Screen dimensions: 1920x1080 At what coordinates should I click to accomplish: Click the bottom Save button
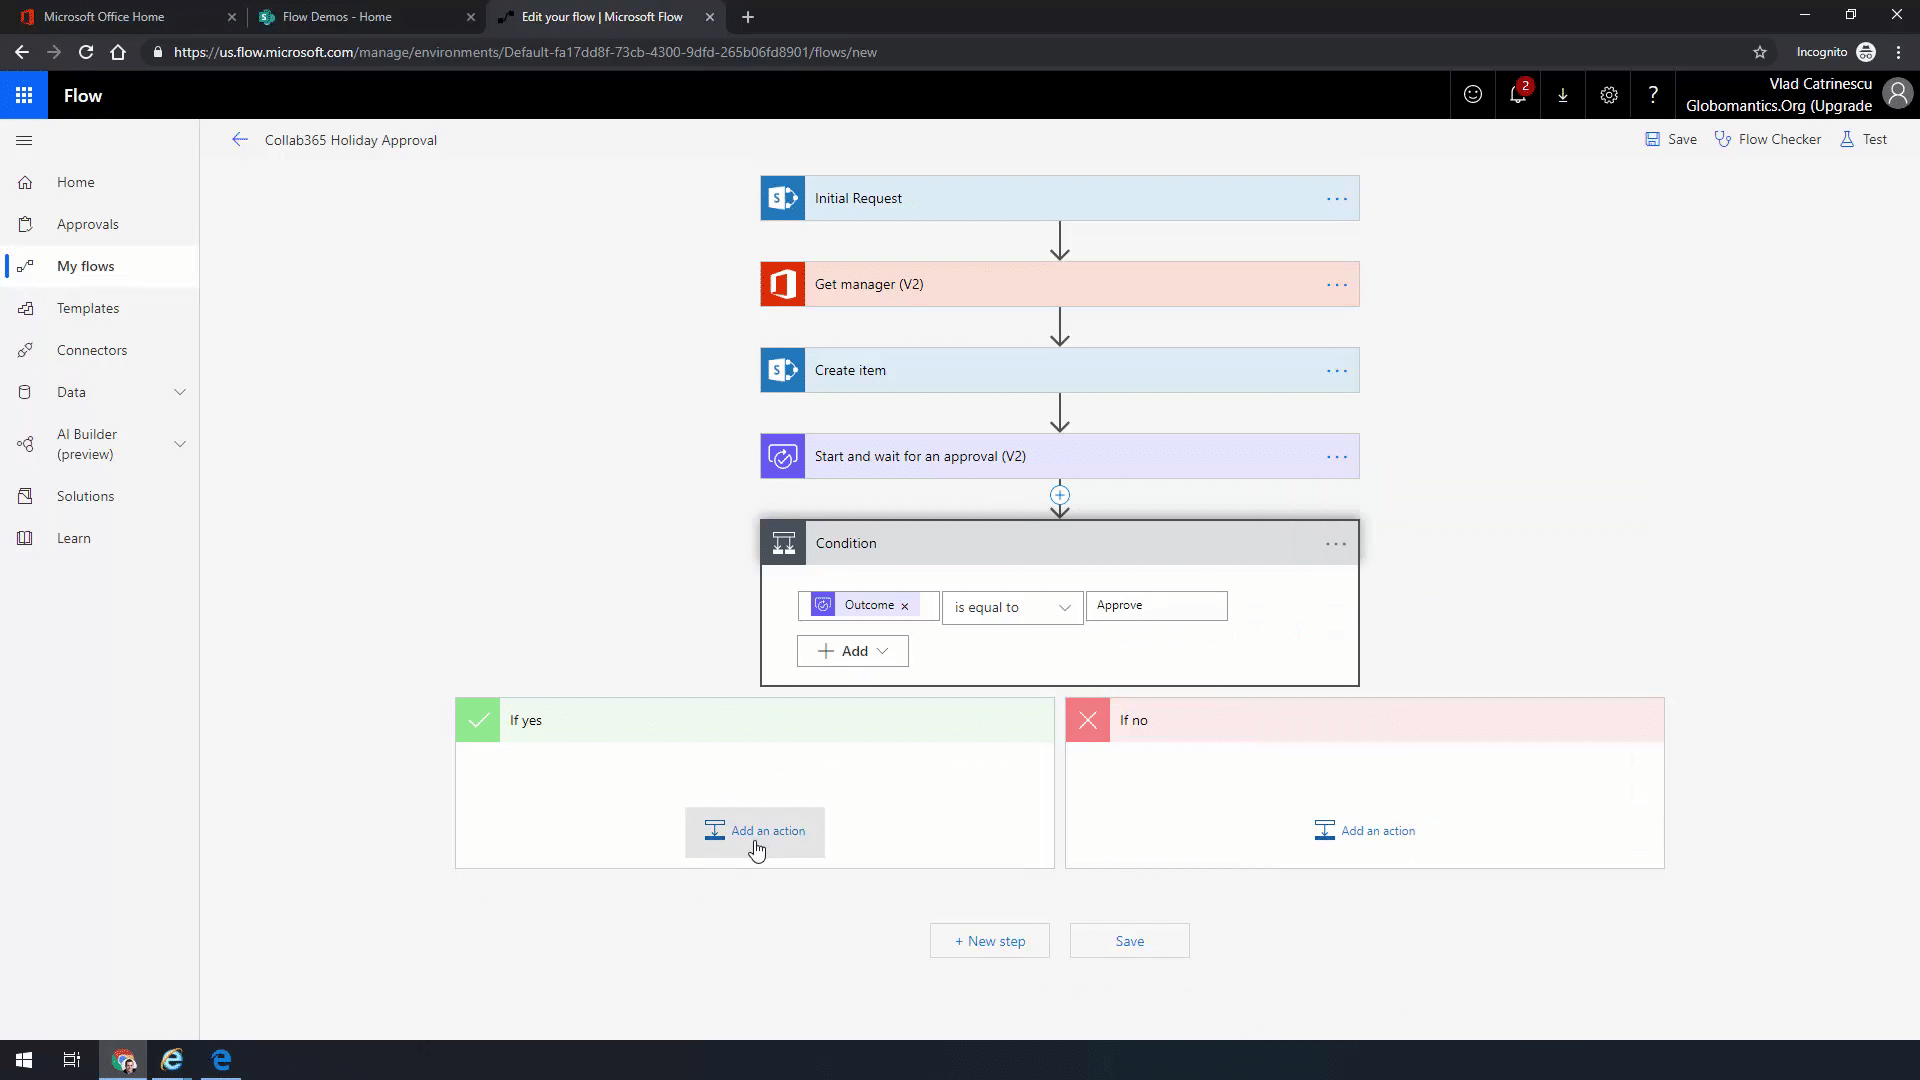pos(1130,941)
